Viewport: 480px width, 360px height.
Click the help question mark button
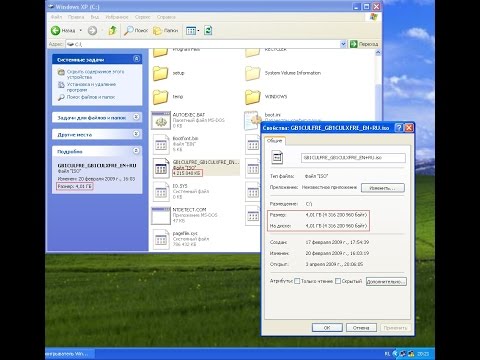399,127
